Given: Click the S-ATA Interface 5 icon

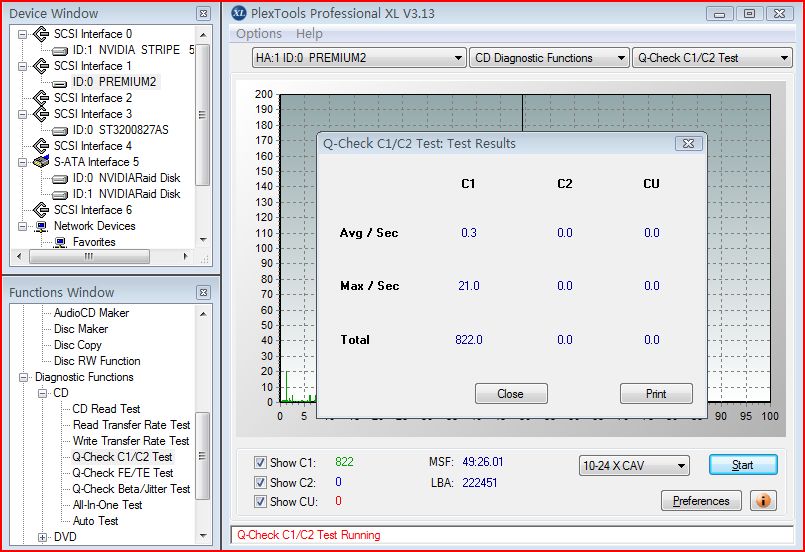Looking at the screenshot, I should click(41, 162).
